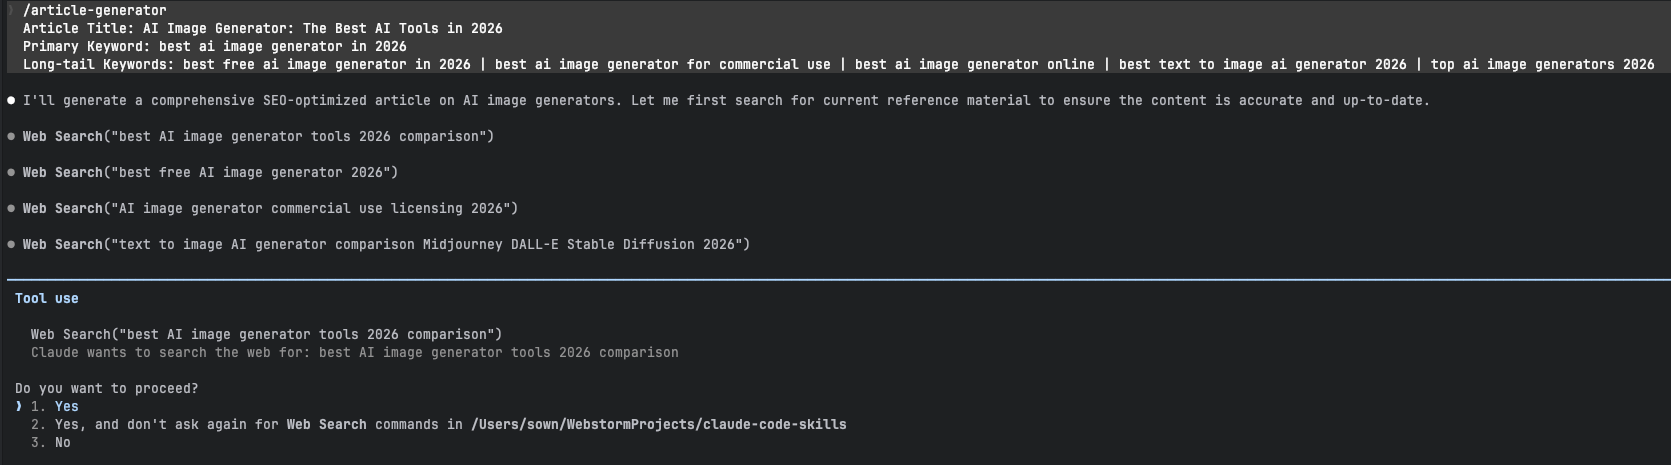Click bullet beside the Midjourney DALL-E search
This screenshot has width=1671, height=465.
click(x=11, y=244)
